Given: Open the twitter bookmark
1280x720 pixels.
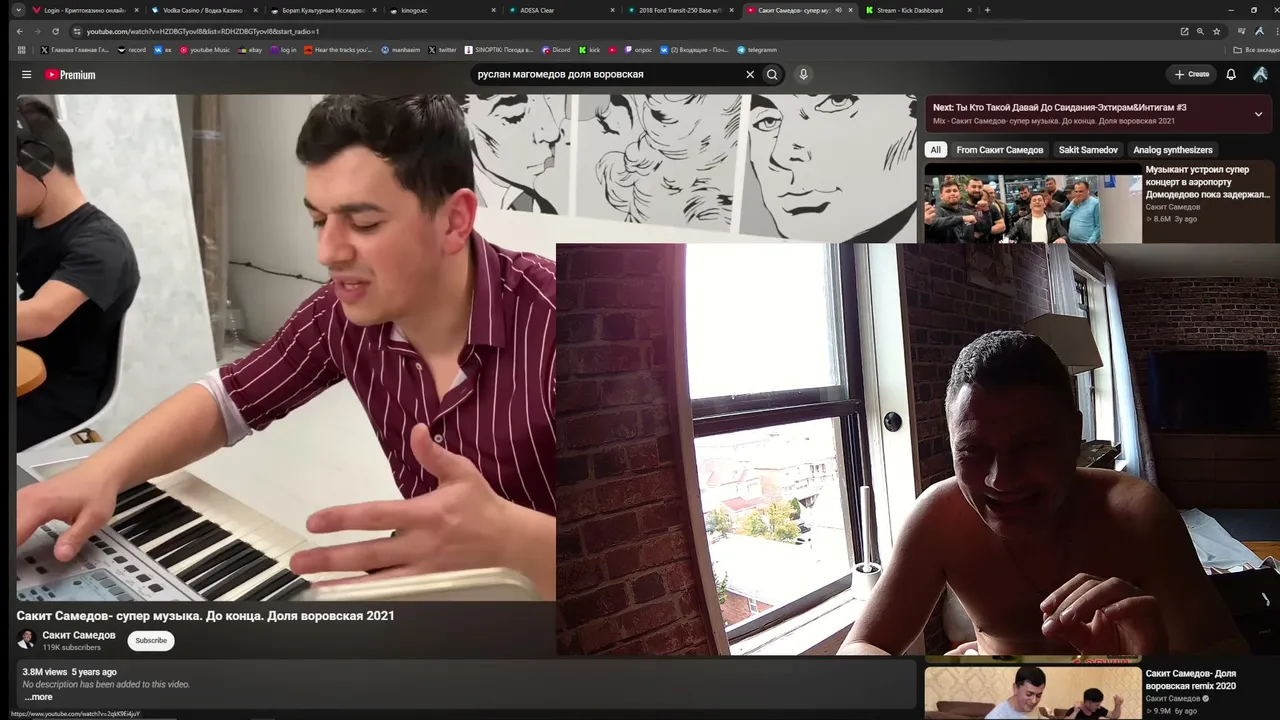Looking at the screenshot, I should [442, 49].
